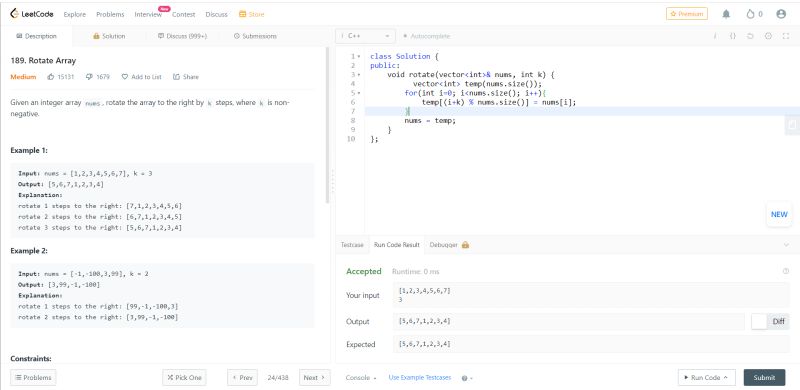The width and height of the screenshot is (800, 390).
Task: Click Use Example Testcases
Action: click(x=420, y=378)
